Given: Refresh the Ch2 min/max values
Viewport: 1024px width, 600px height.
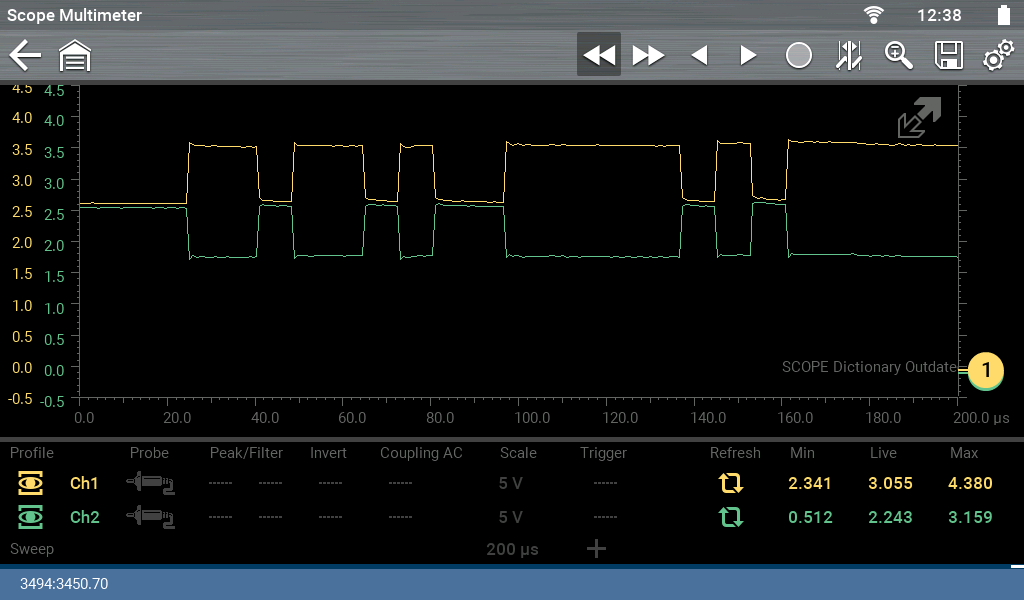Looking at the screenshot, I should [x=731, y=518].
